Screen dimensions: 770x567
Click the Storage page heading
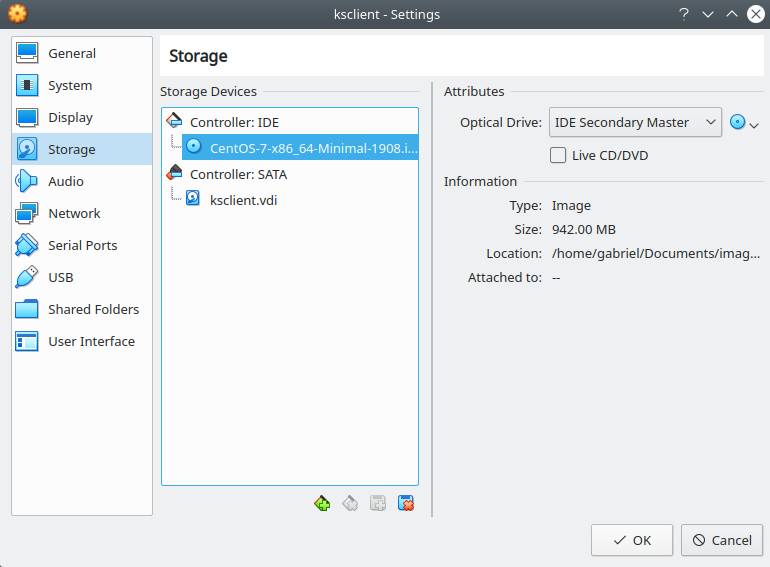198,56
